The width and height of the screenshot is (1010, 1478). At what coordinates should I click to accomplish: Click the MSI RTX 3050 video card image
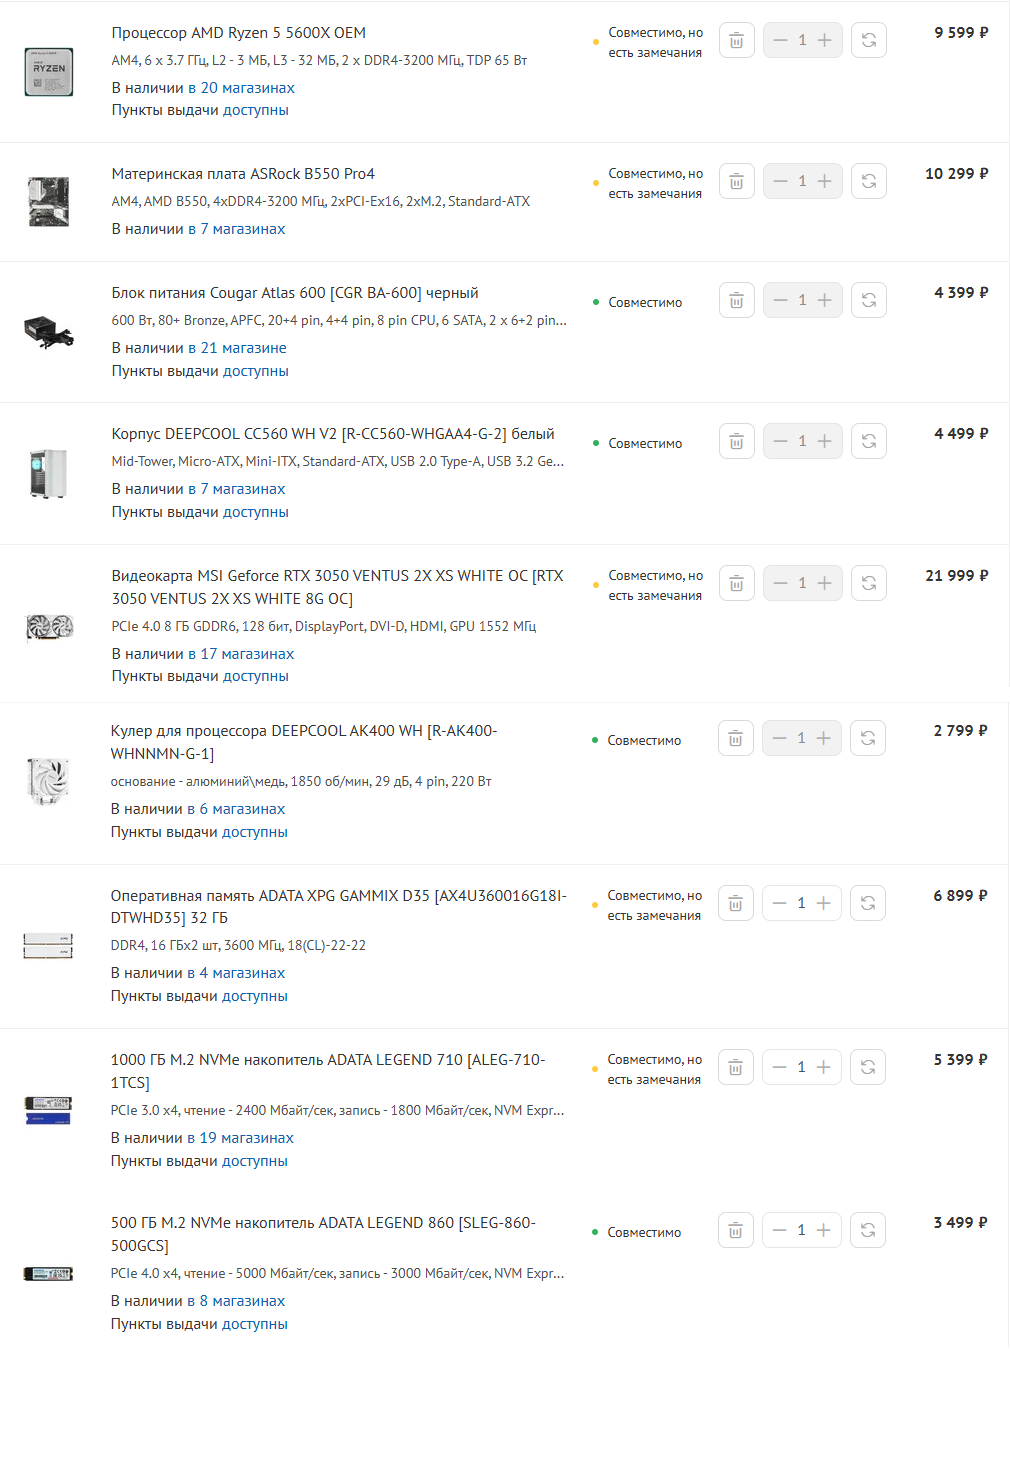click(x=49, y=627)
